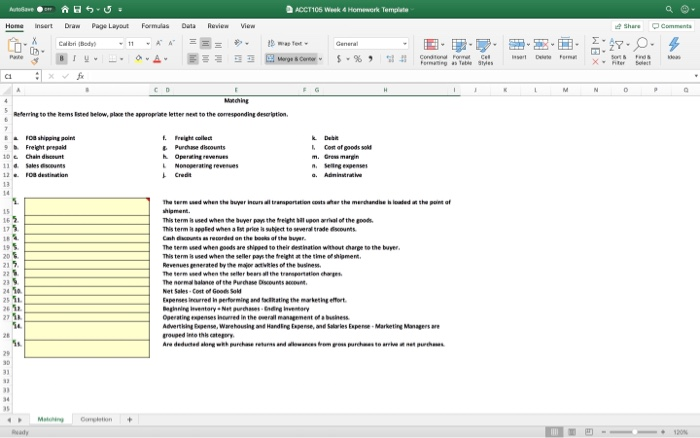Expand the formula bar chevron

(696, 76)
